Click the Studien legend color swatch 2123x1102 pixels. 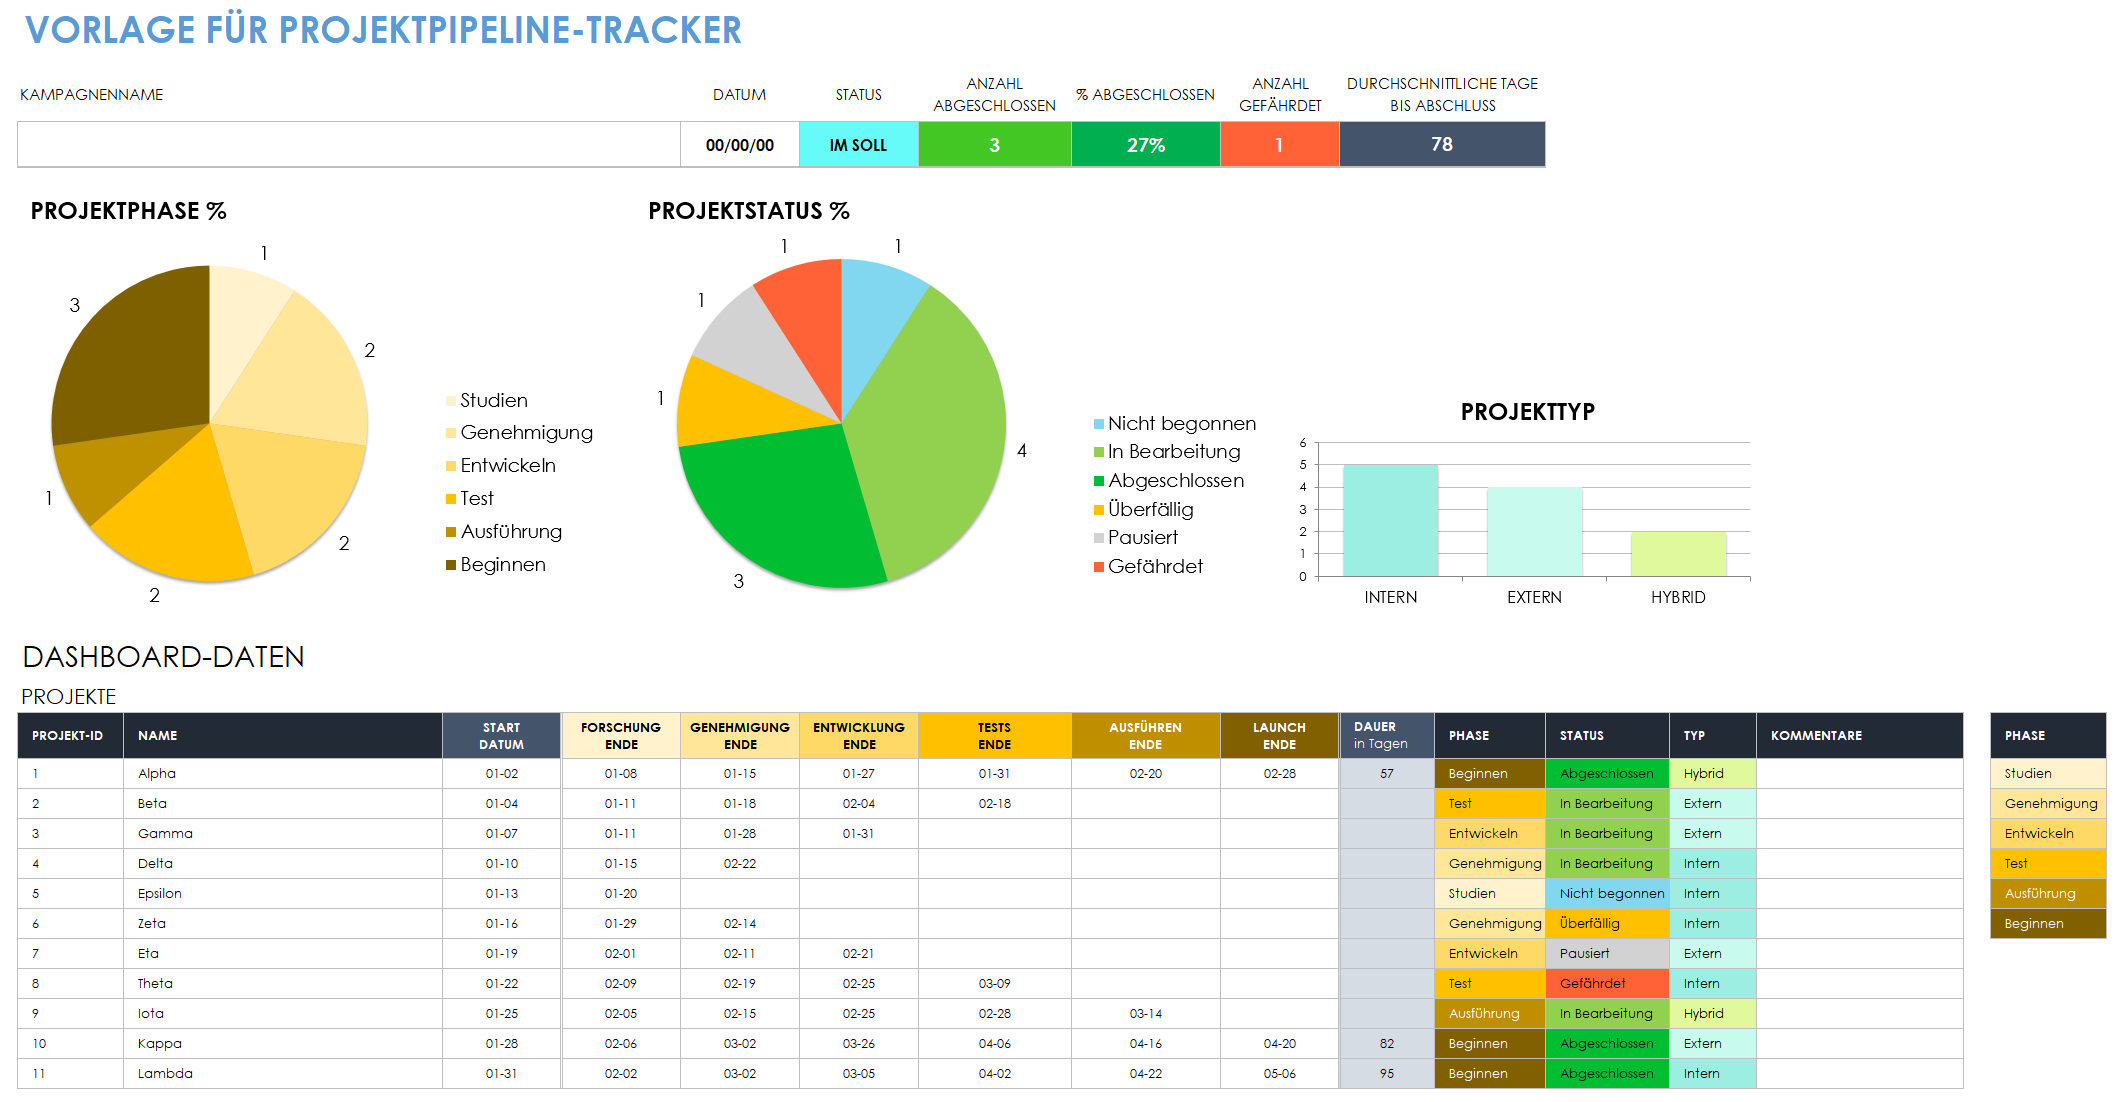click(x=451, y=401)
